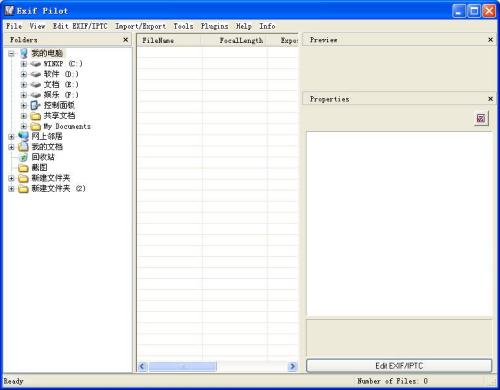Screen dimensions: 500x390
Task: Collapse the 我的电脑 tree node
Action: pyautogui.click(x=11, y=53)
